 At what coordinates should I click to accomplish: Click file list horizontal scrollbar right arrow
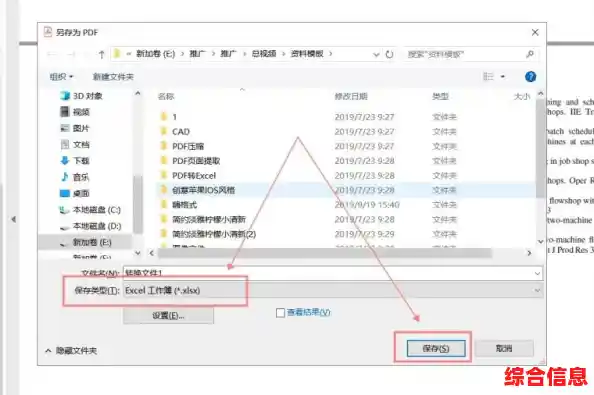529,253
